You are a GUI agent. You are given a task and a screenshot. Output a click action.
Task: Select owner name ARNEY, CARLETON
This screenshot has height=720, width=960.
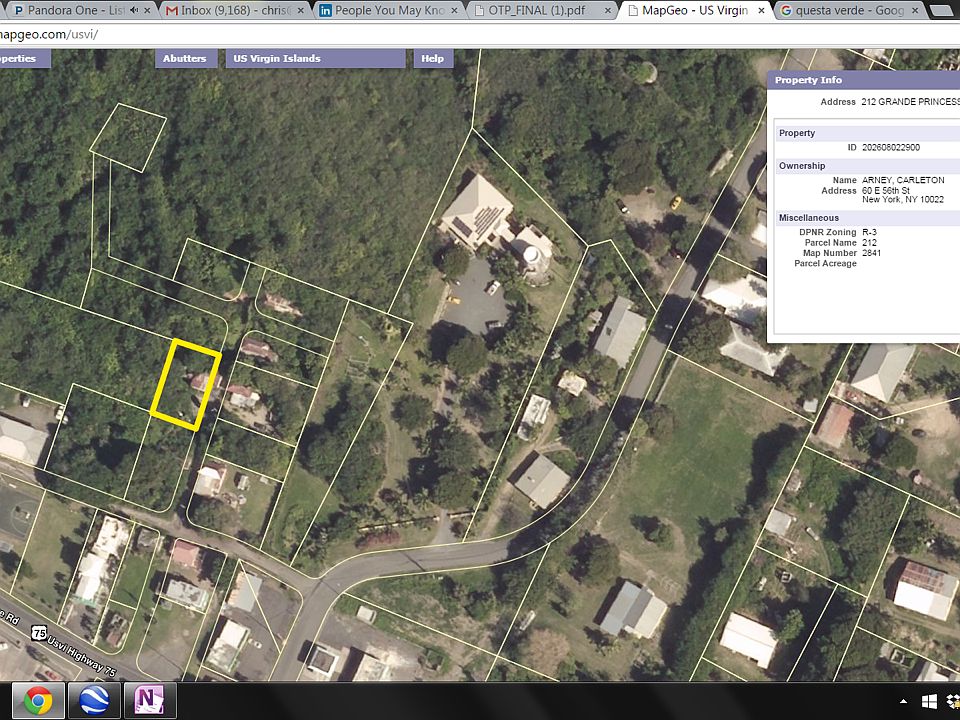click(903, 180)
